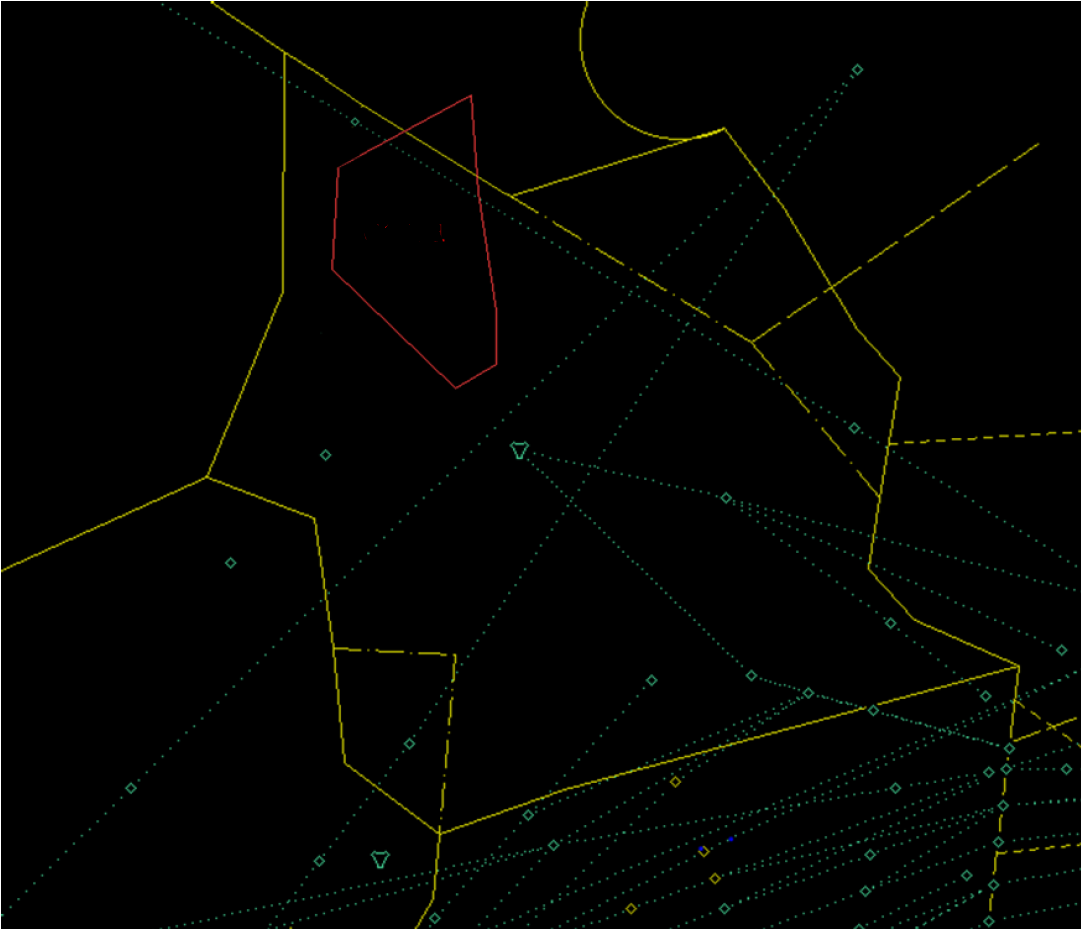Select the waypoint diamond at the dotted line's end in the central sector
1081x929 pixels.
point(651,680)
